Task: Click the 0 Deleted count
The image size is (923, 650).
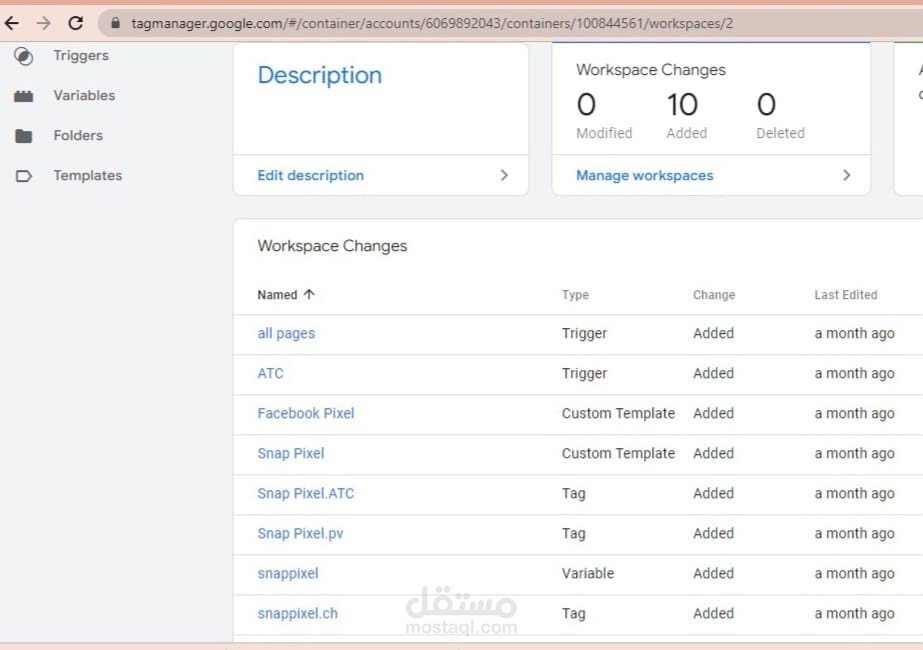Action: [x=766, y=105]
